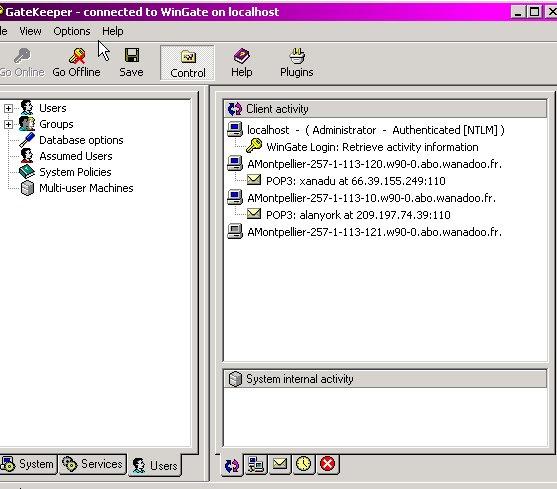Switch to the Services tab

tap(92, 464)
